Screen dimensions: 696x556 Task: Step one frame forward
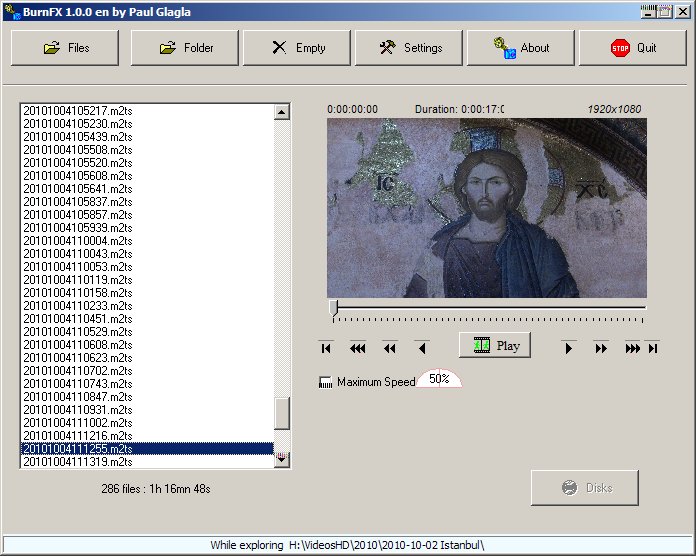[568, 348]
